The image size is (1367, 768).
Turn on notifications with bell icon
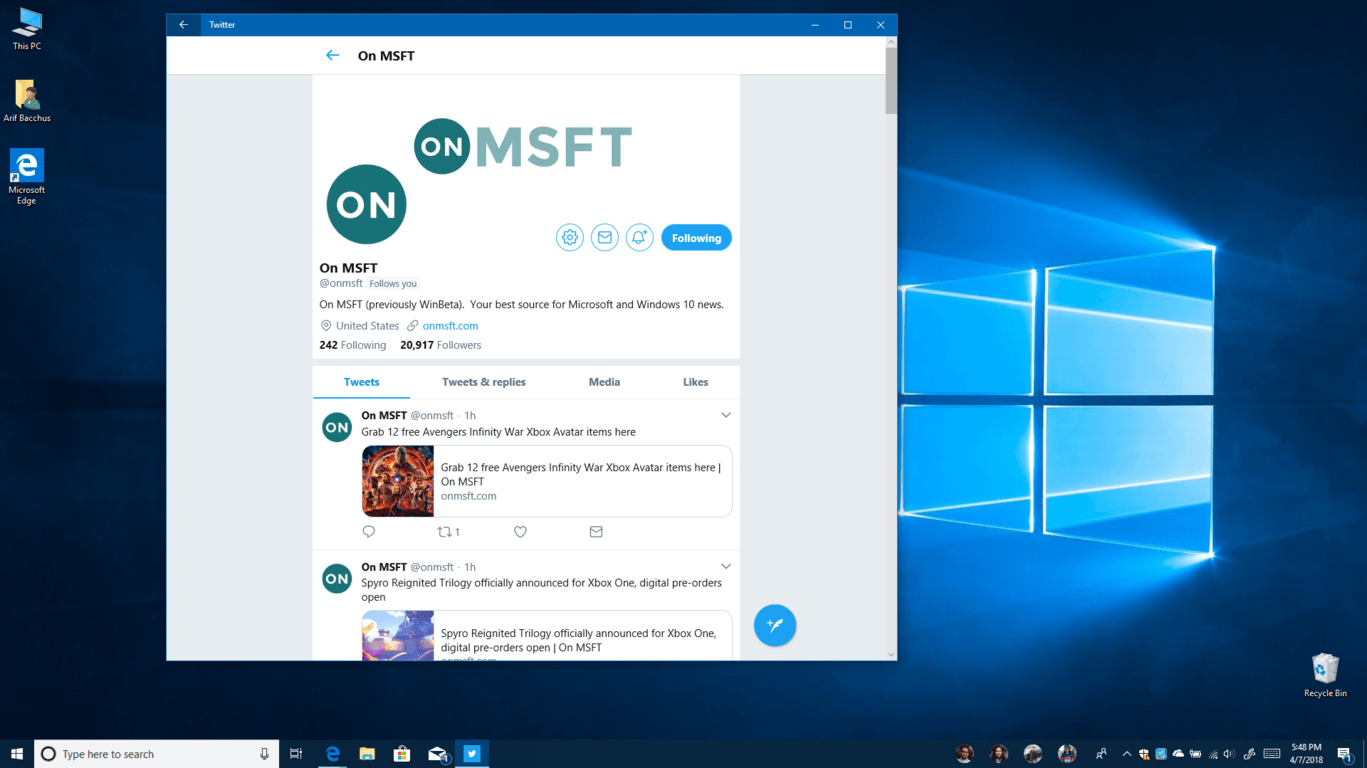639,237
